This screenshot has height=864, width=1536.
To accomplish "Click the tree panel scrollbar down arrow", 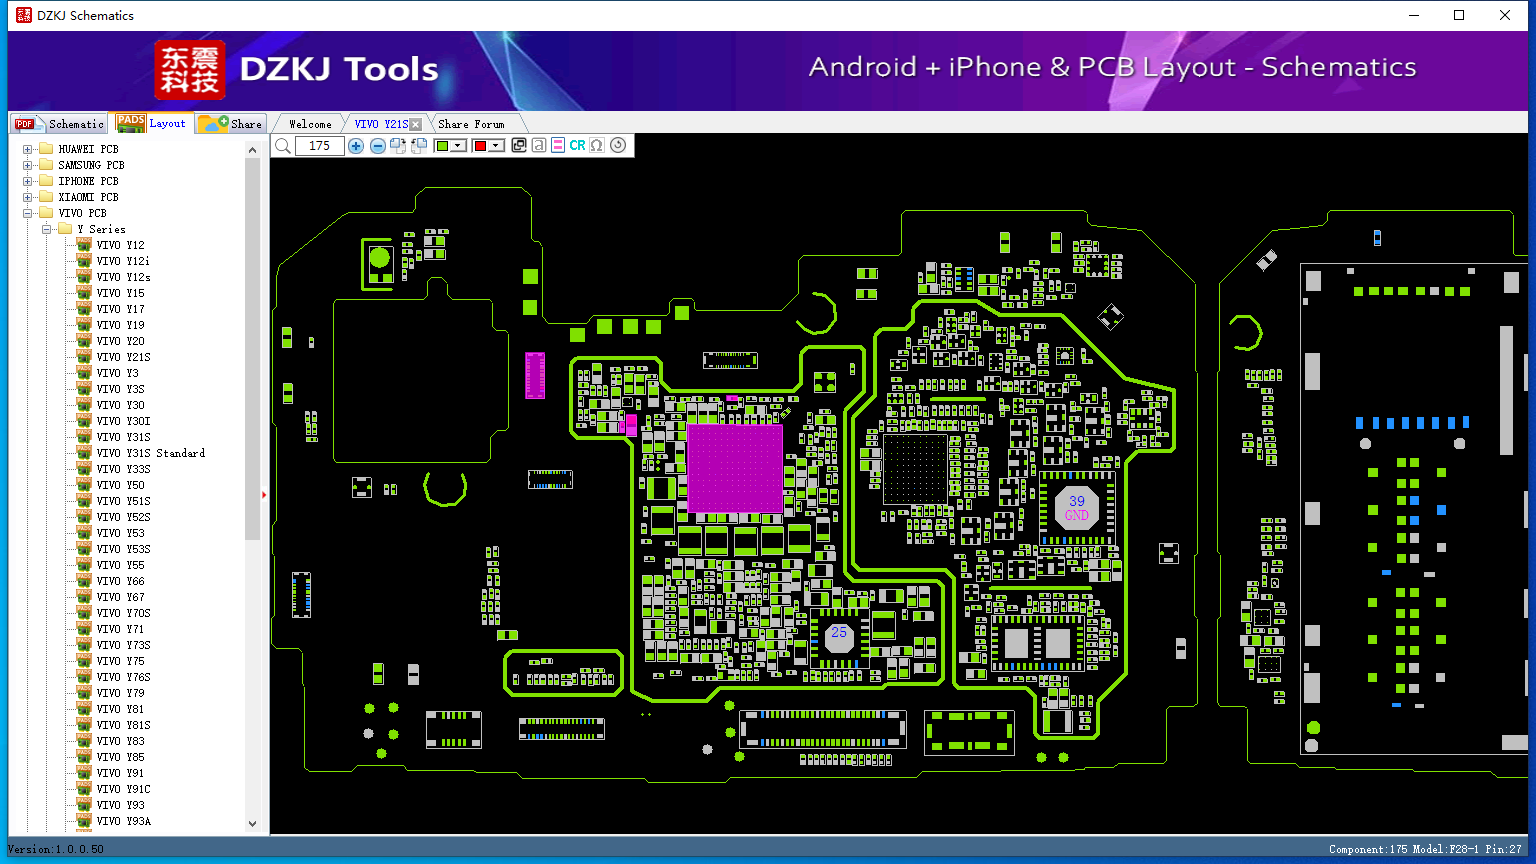I will pyautogui.click(x=252, y=824).
